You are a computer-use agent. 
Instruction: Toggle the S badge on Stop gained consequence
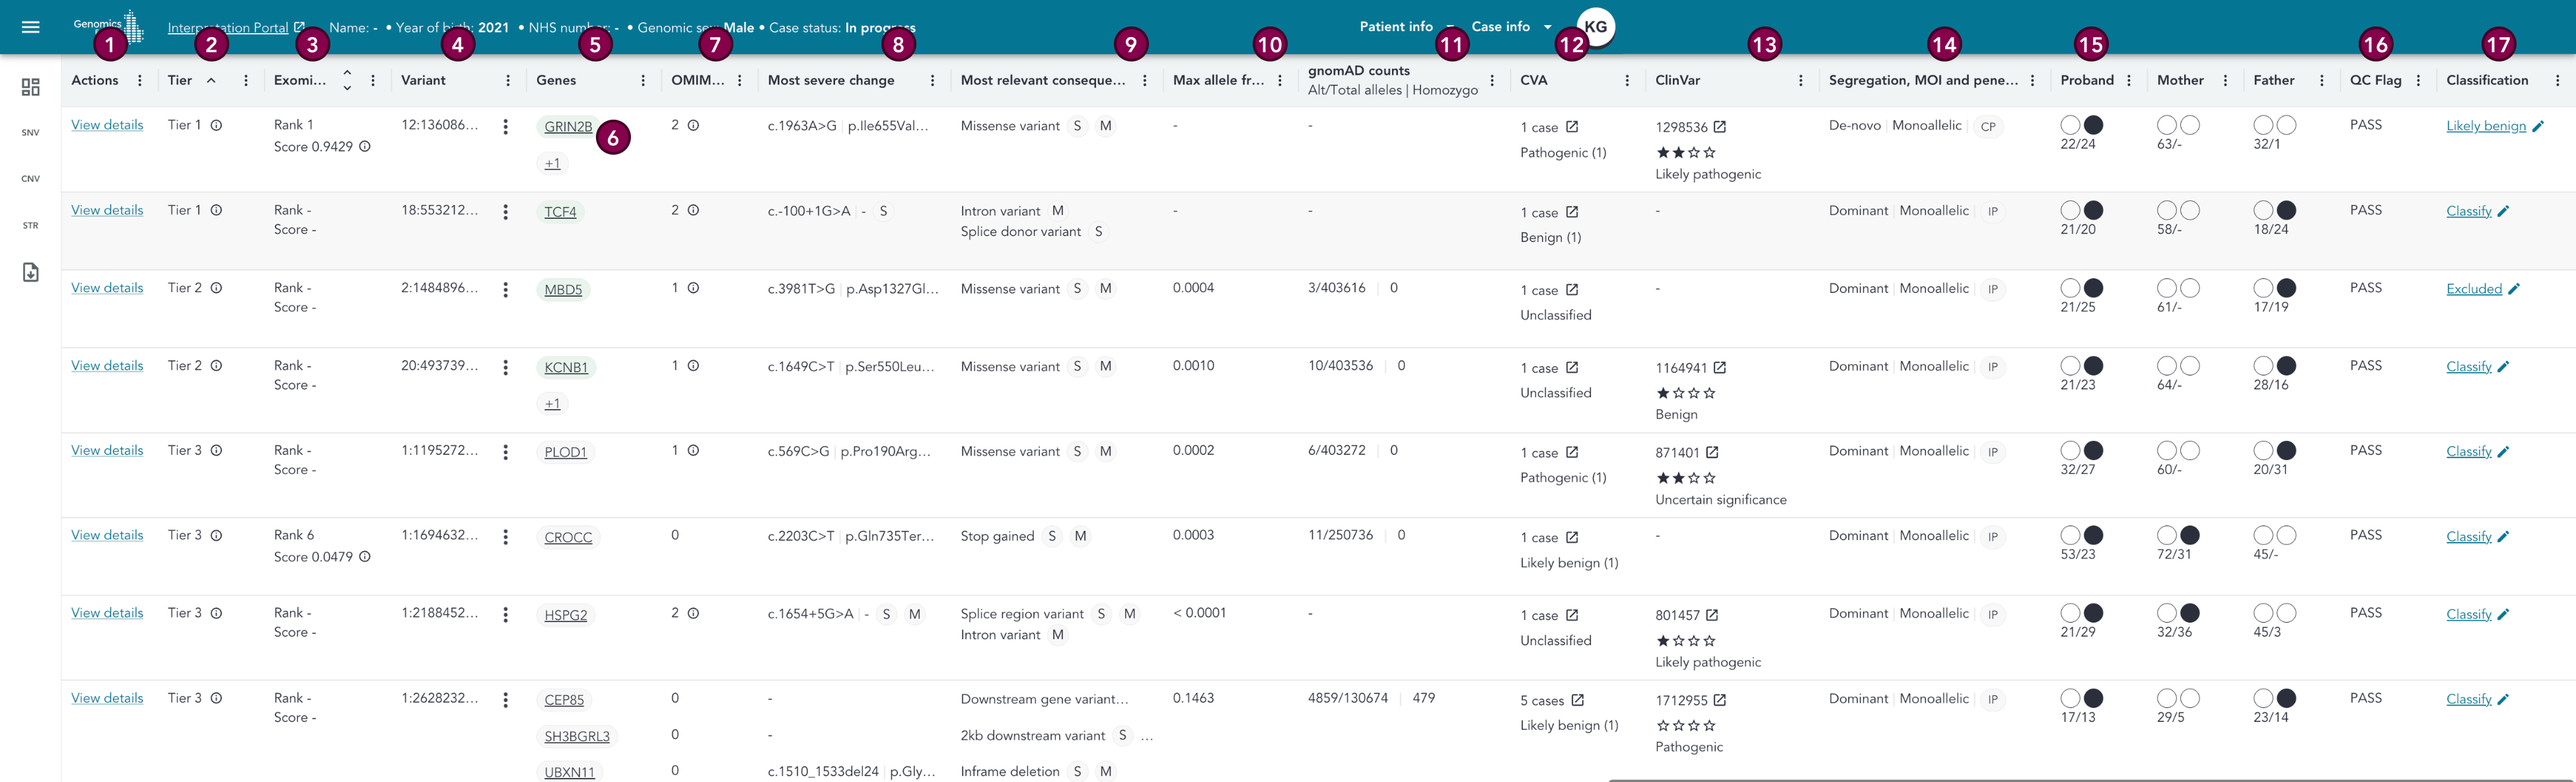coord(1051,537)
